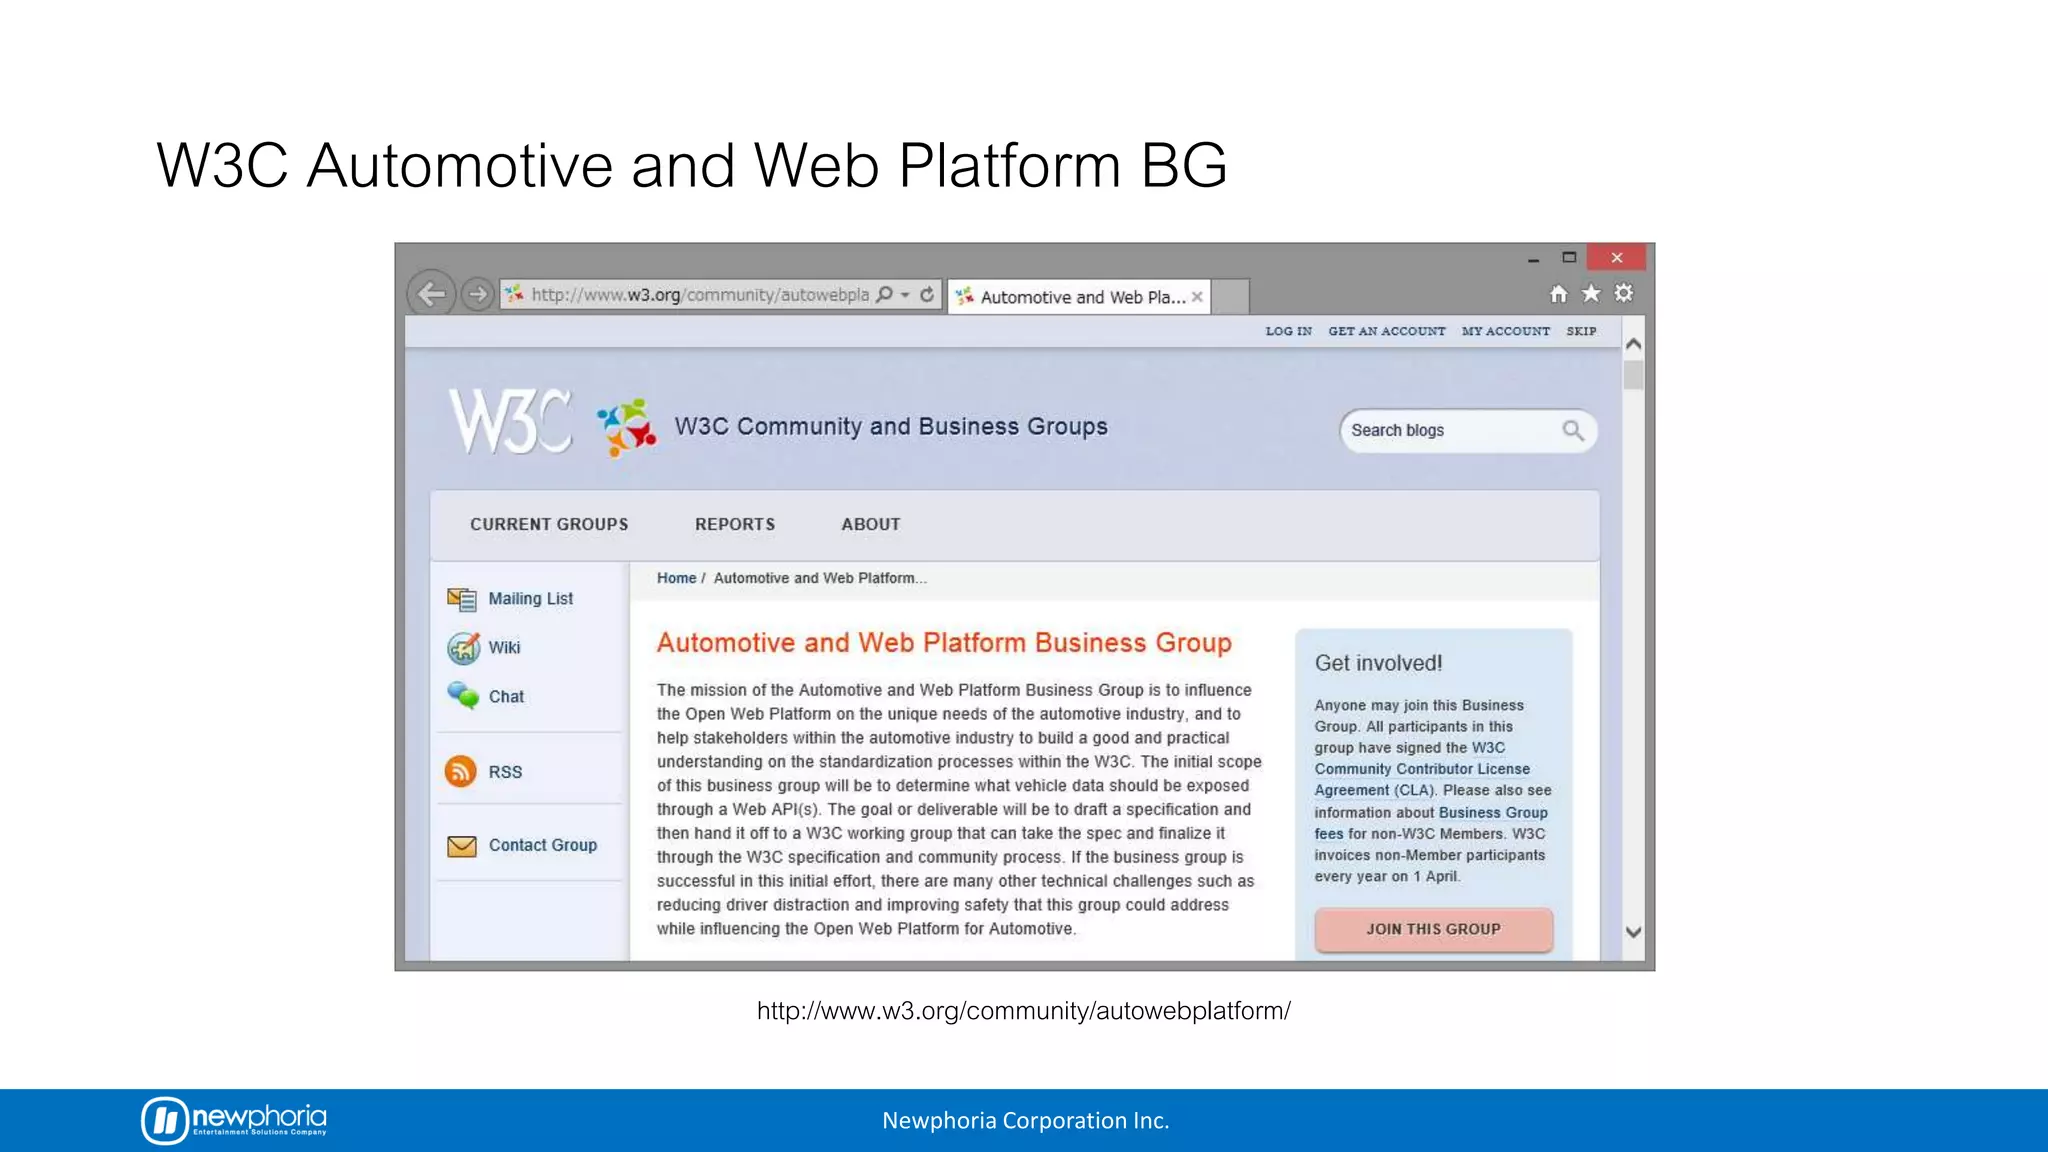The width and height of the screenshot is (2048, 1152).
Task: Click the Home breadcrumb link
Action: [676, 578]
